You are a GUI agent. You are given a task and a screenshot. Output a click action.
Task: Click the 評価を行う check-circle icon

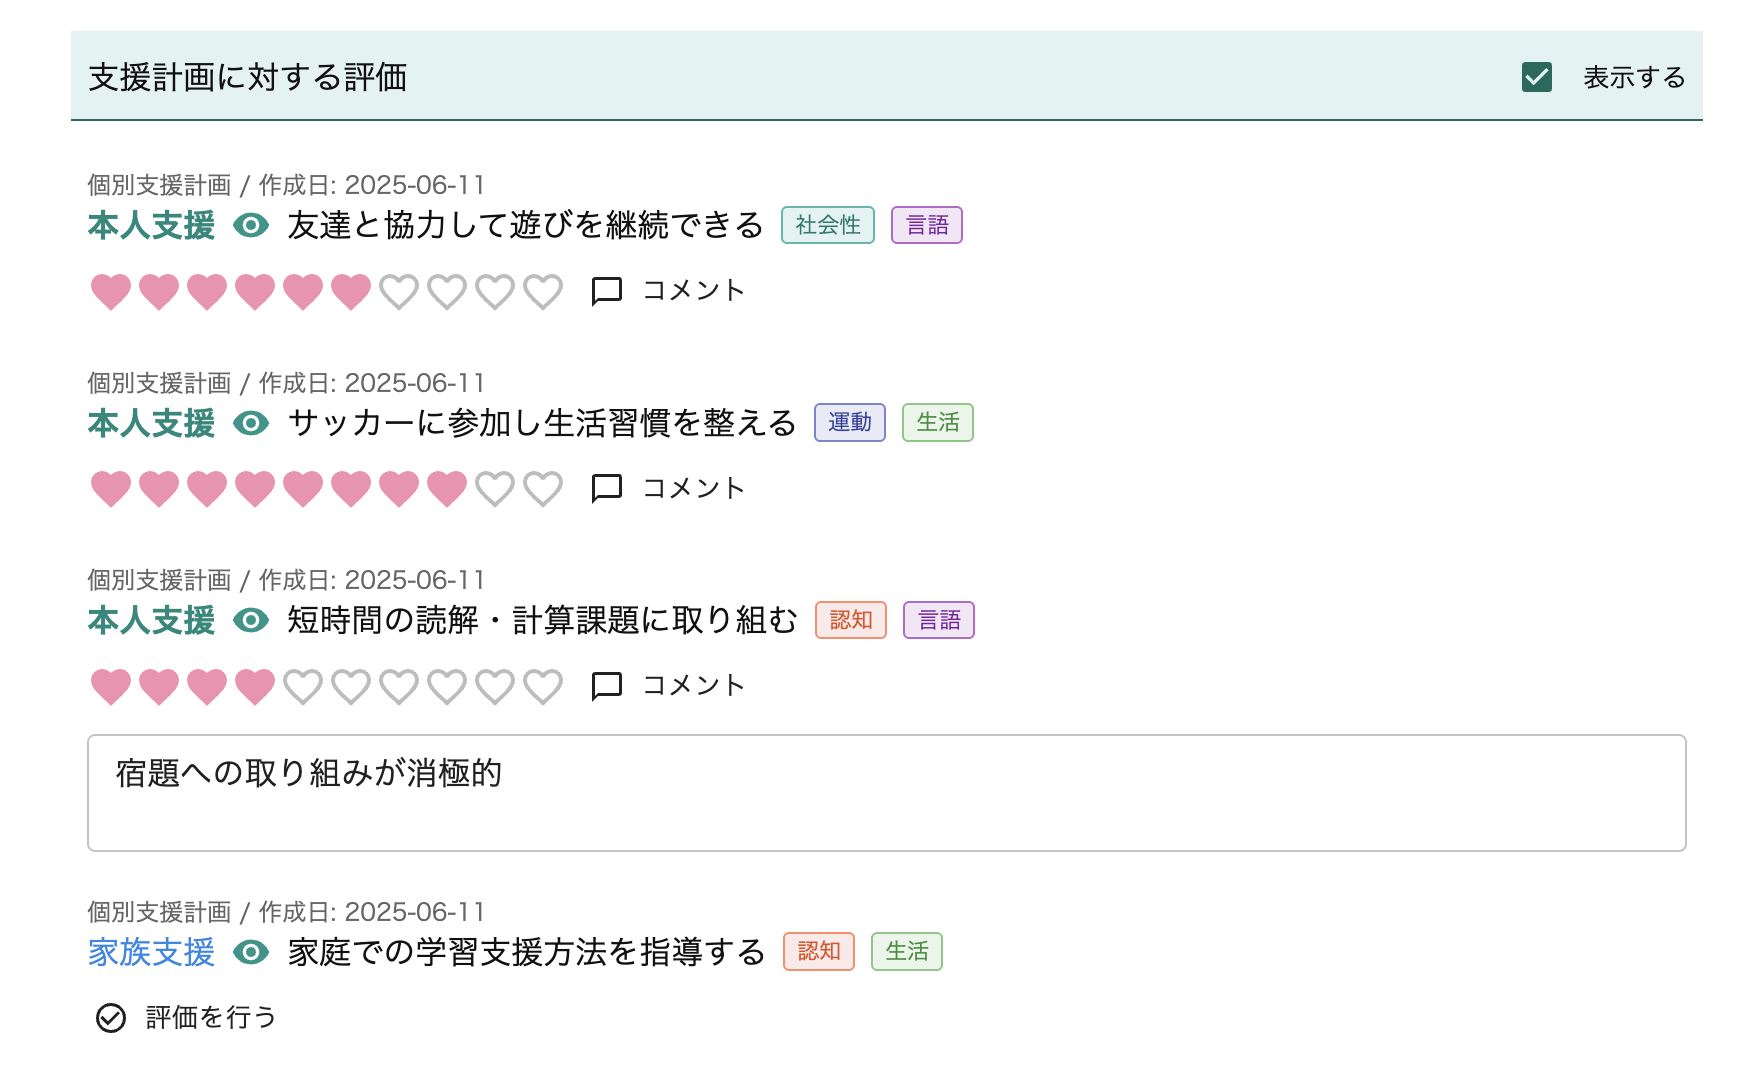[111, 1018]
